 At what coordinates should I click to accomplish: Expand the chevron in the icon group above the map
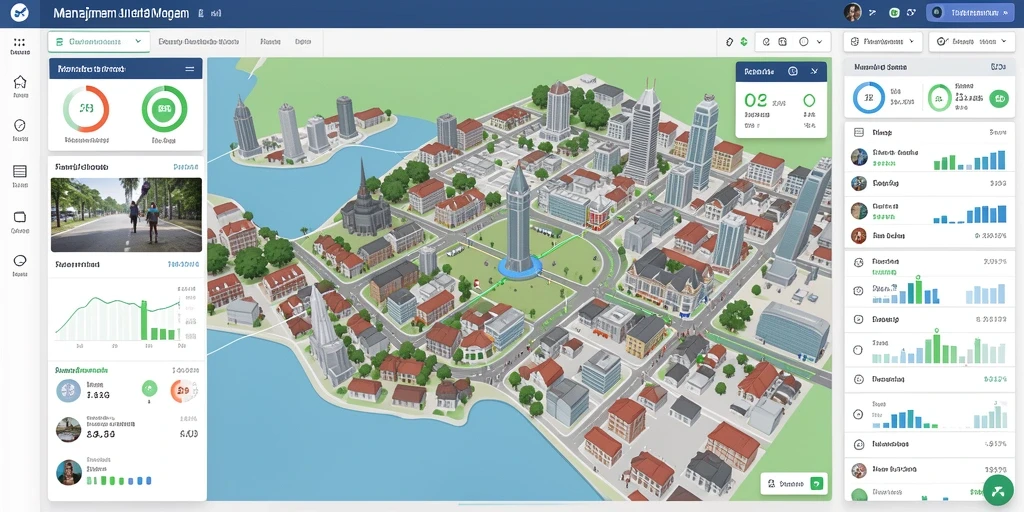(819, 42)
